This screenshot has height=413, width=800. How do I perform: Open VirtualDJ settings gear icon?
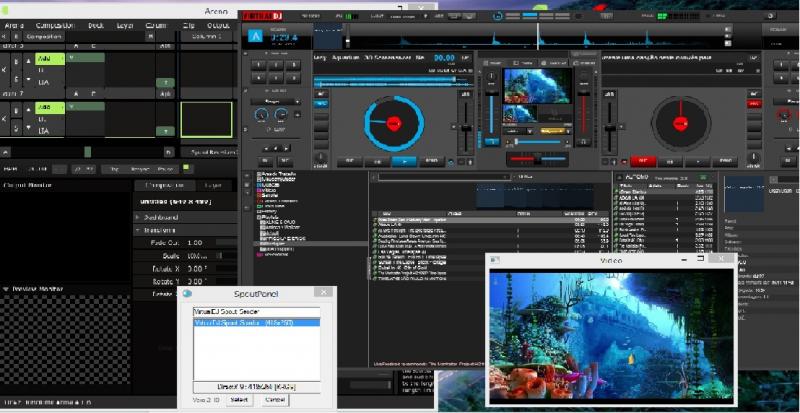point(770,16)
